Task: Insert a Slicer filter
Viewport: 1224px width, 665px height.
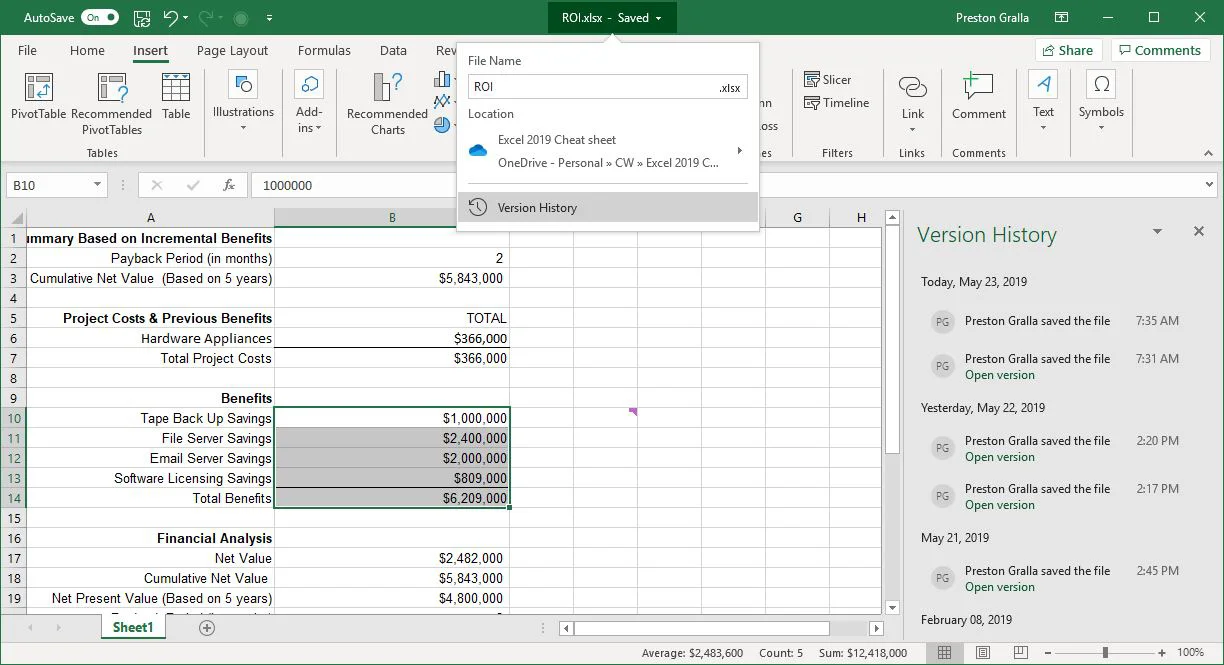Action: (828, 80)
